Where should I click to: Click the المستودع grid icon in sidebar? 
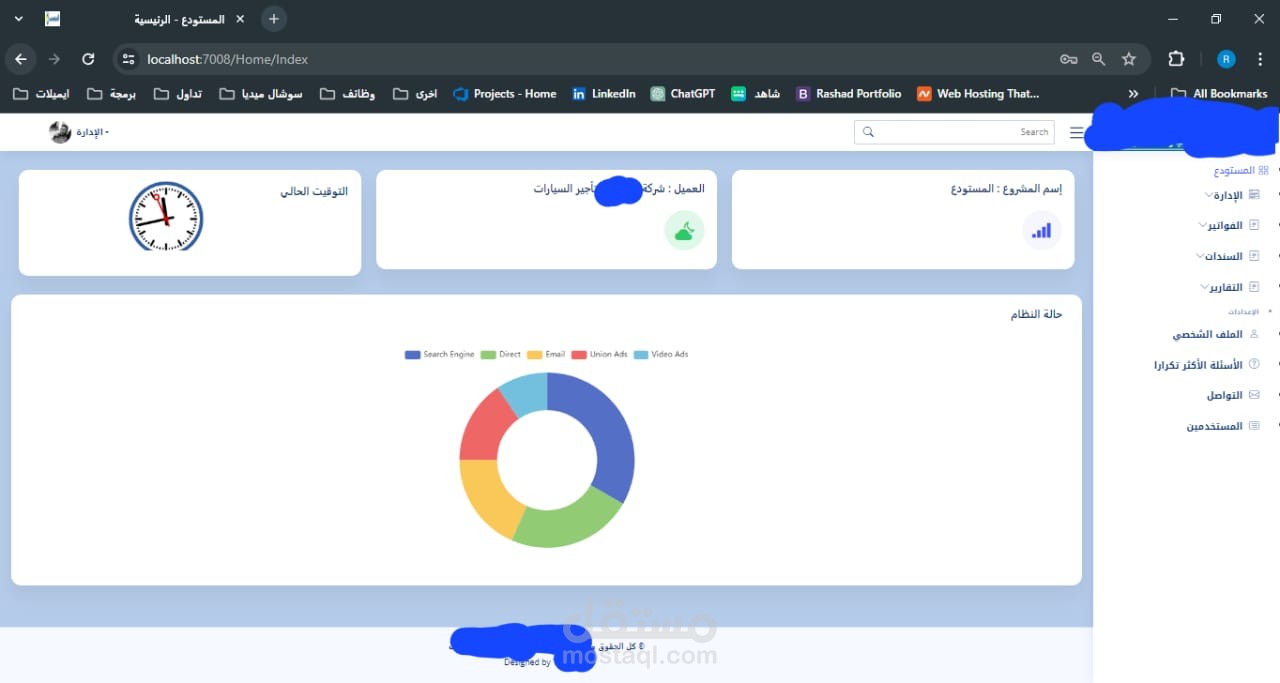click(1263, 171)
